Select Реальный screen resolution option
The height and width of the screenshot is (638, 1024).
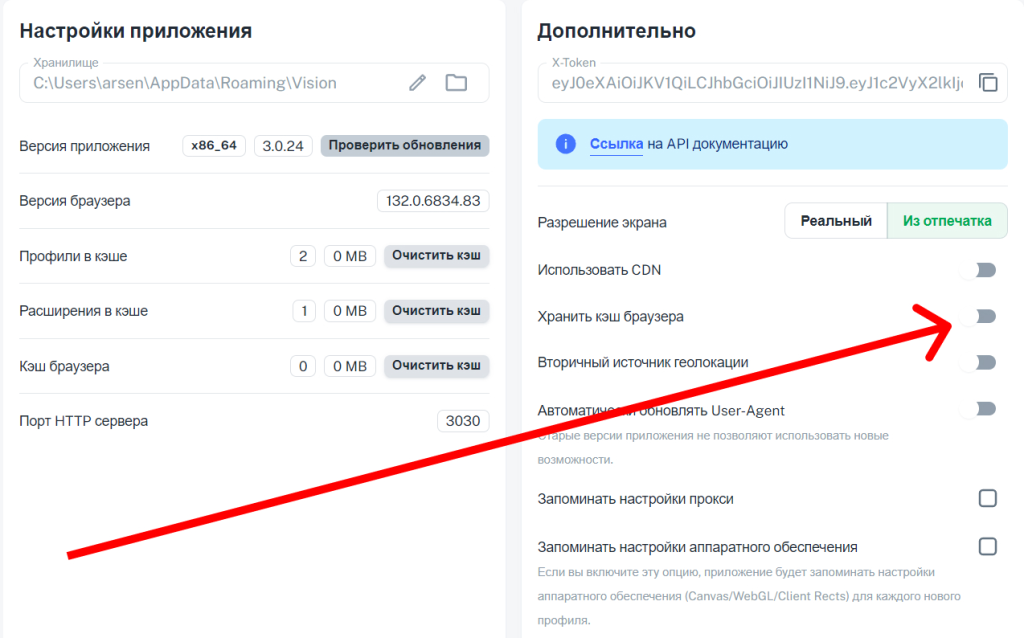point(836,221)
